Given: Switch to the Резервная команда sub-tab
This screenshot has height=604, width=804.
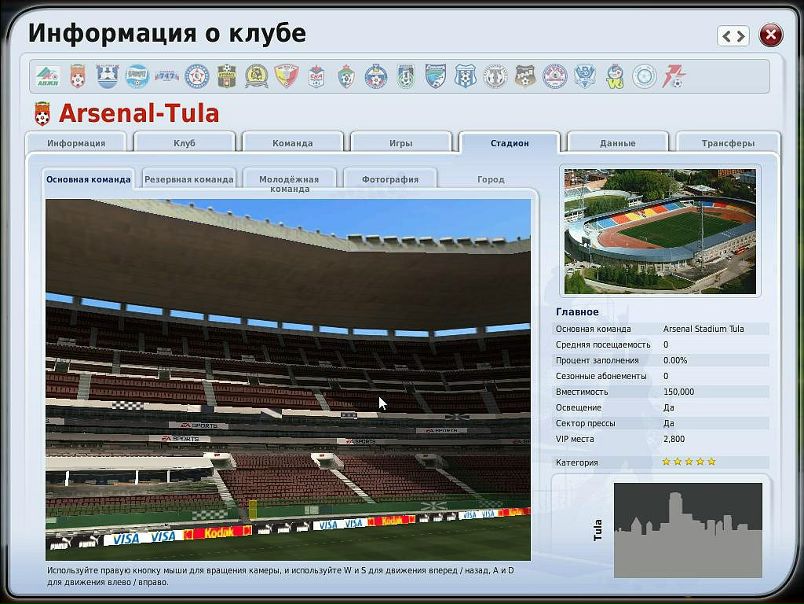Looking at the screenshot, I should click(x=189, y=180).
